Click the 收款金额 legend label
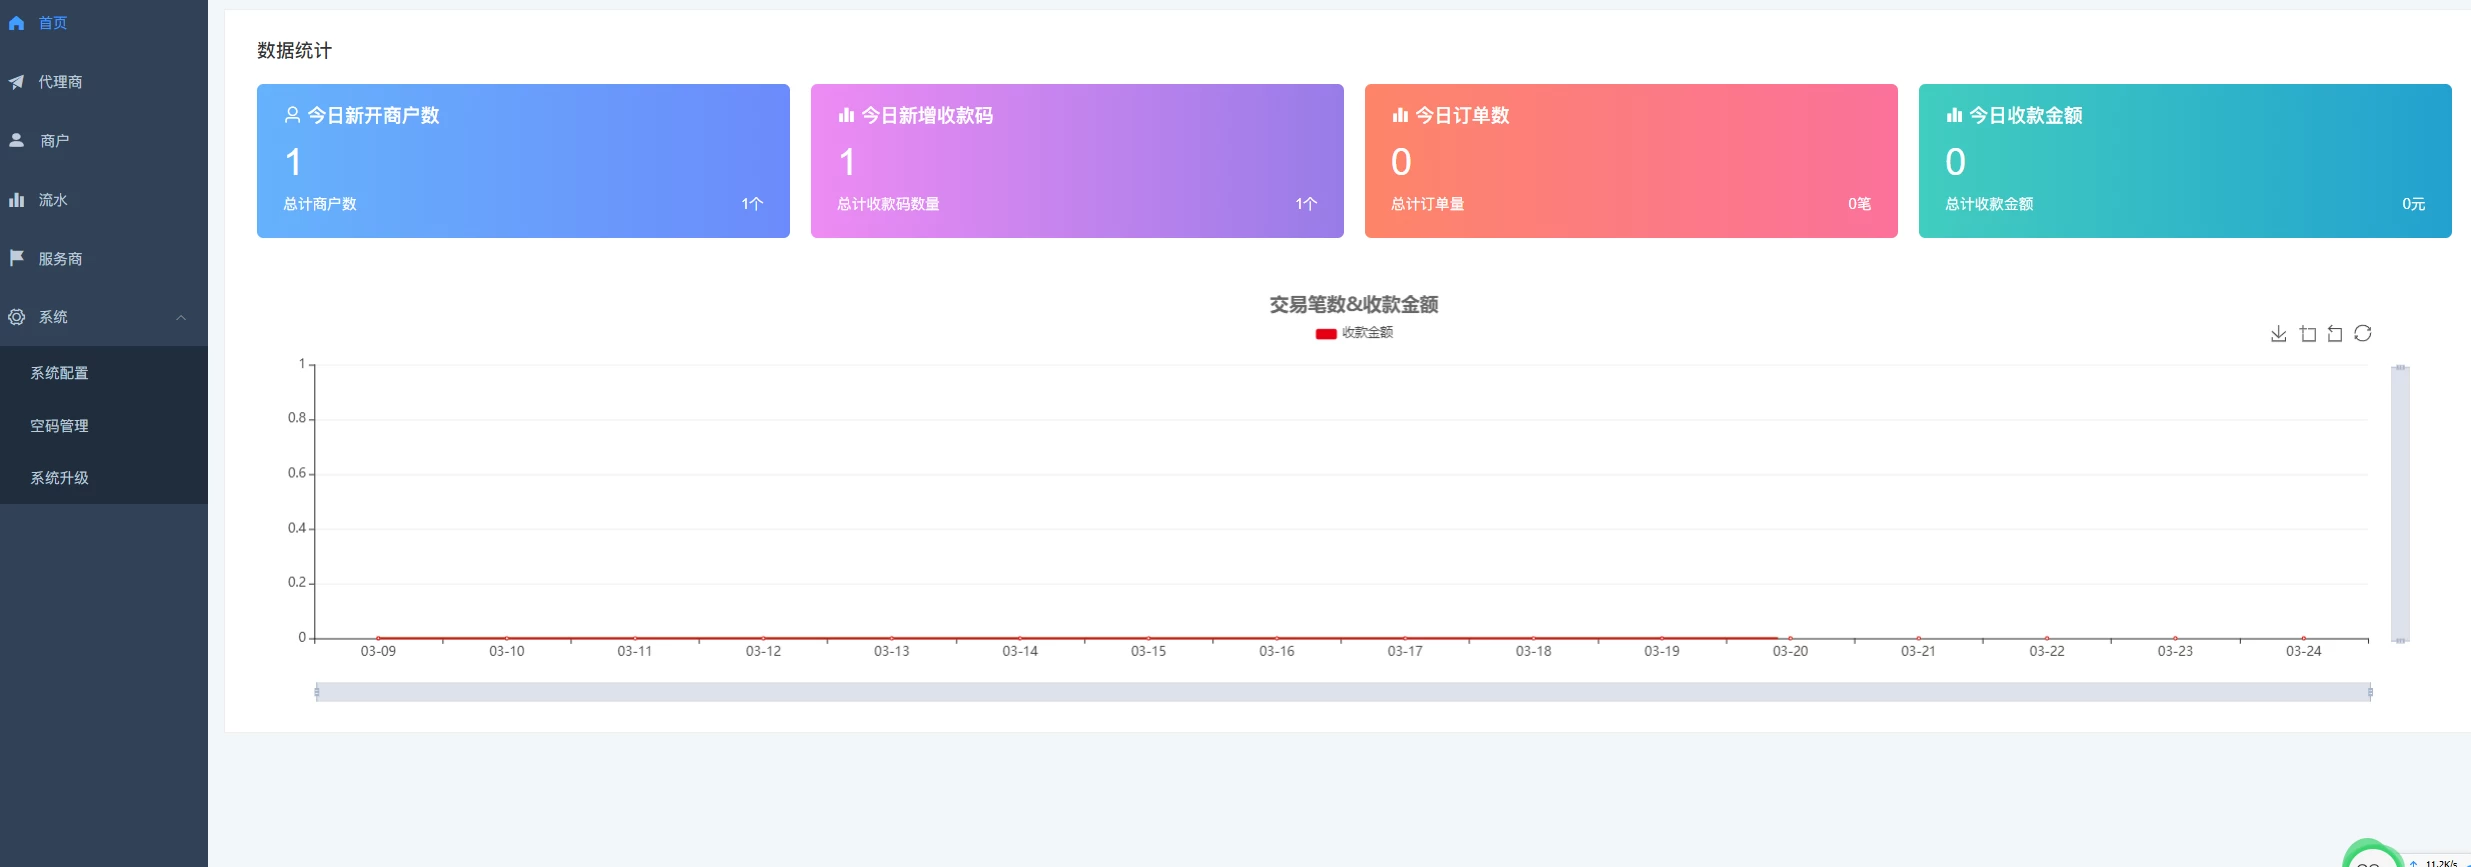 [x=1367, y=333]
